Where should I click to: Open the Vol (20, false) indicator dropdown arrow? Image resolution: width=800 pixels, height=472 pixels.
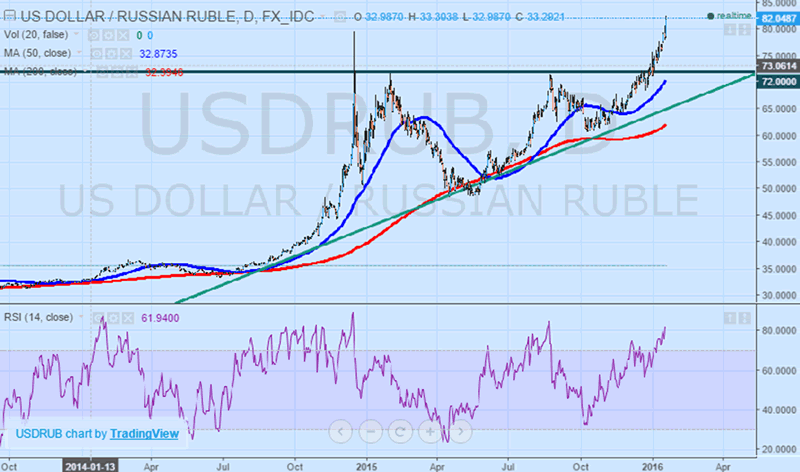[x=77, y=34]
